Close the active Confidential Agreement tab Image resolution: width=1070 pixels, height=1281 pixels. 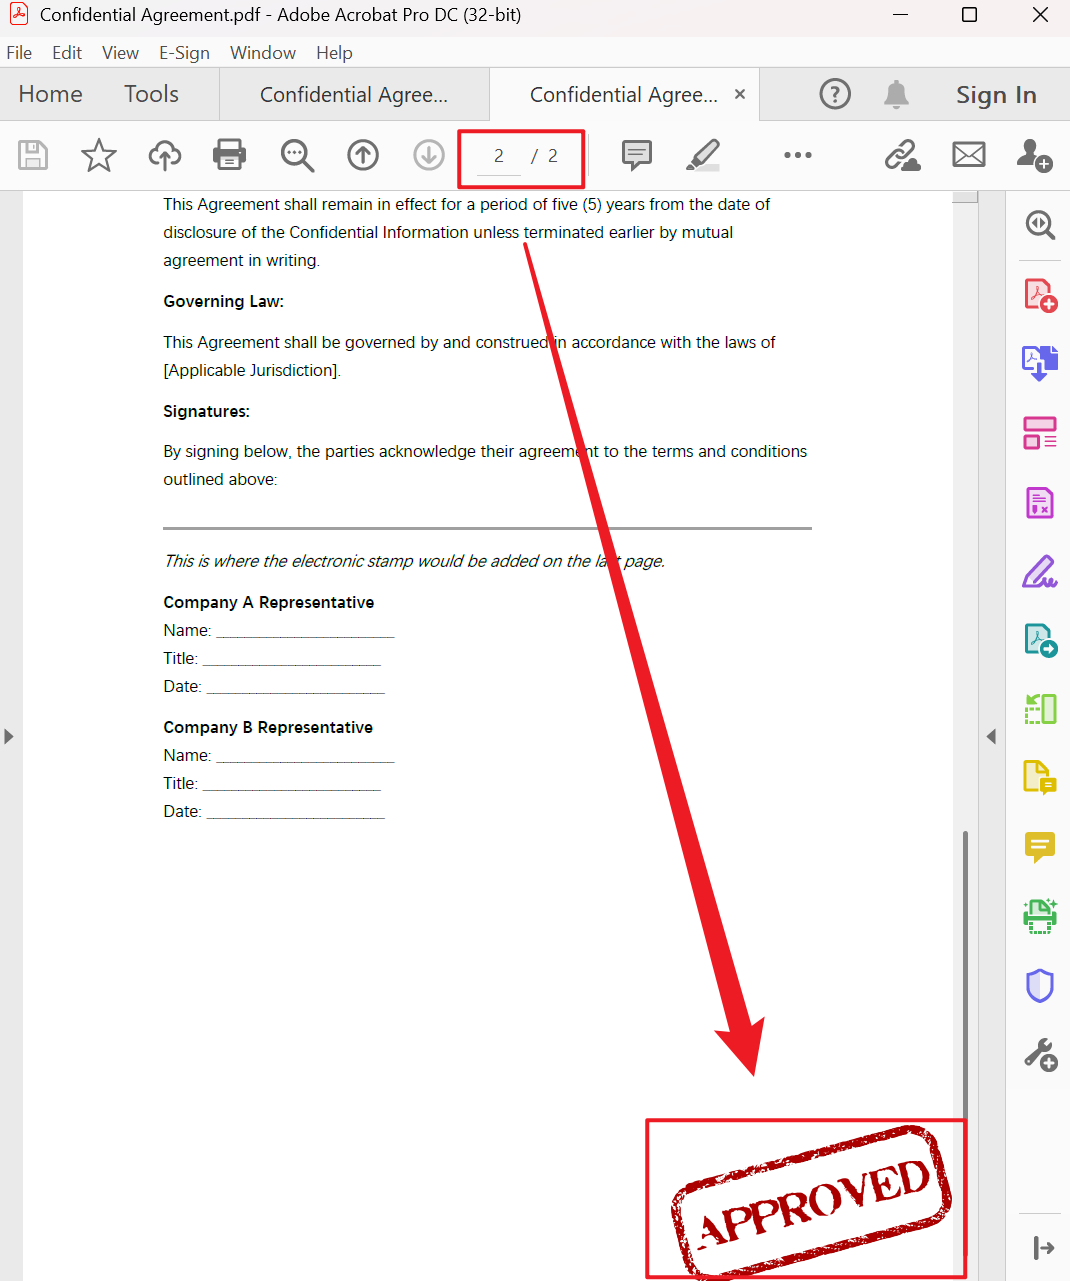[740, 94]
